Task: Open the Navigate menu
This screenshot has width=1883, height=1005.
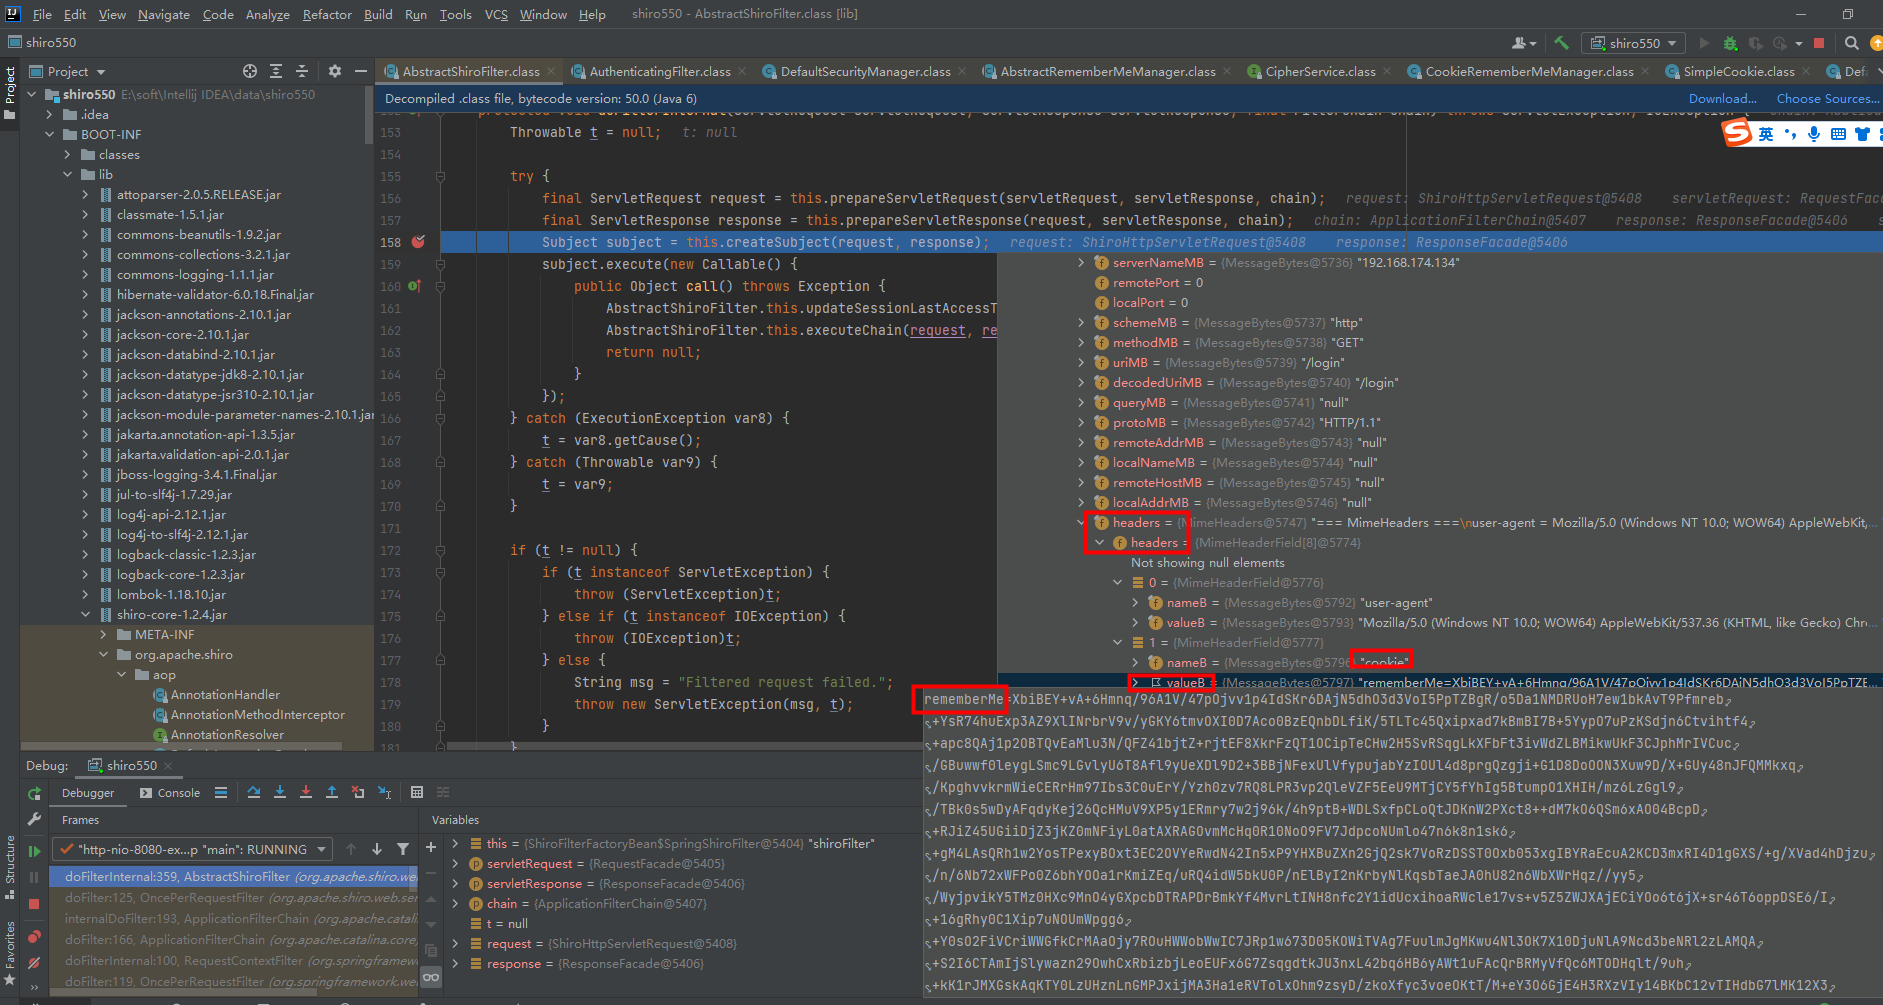Action: [164, 14]
